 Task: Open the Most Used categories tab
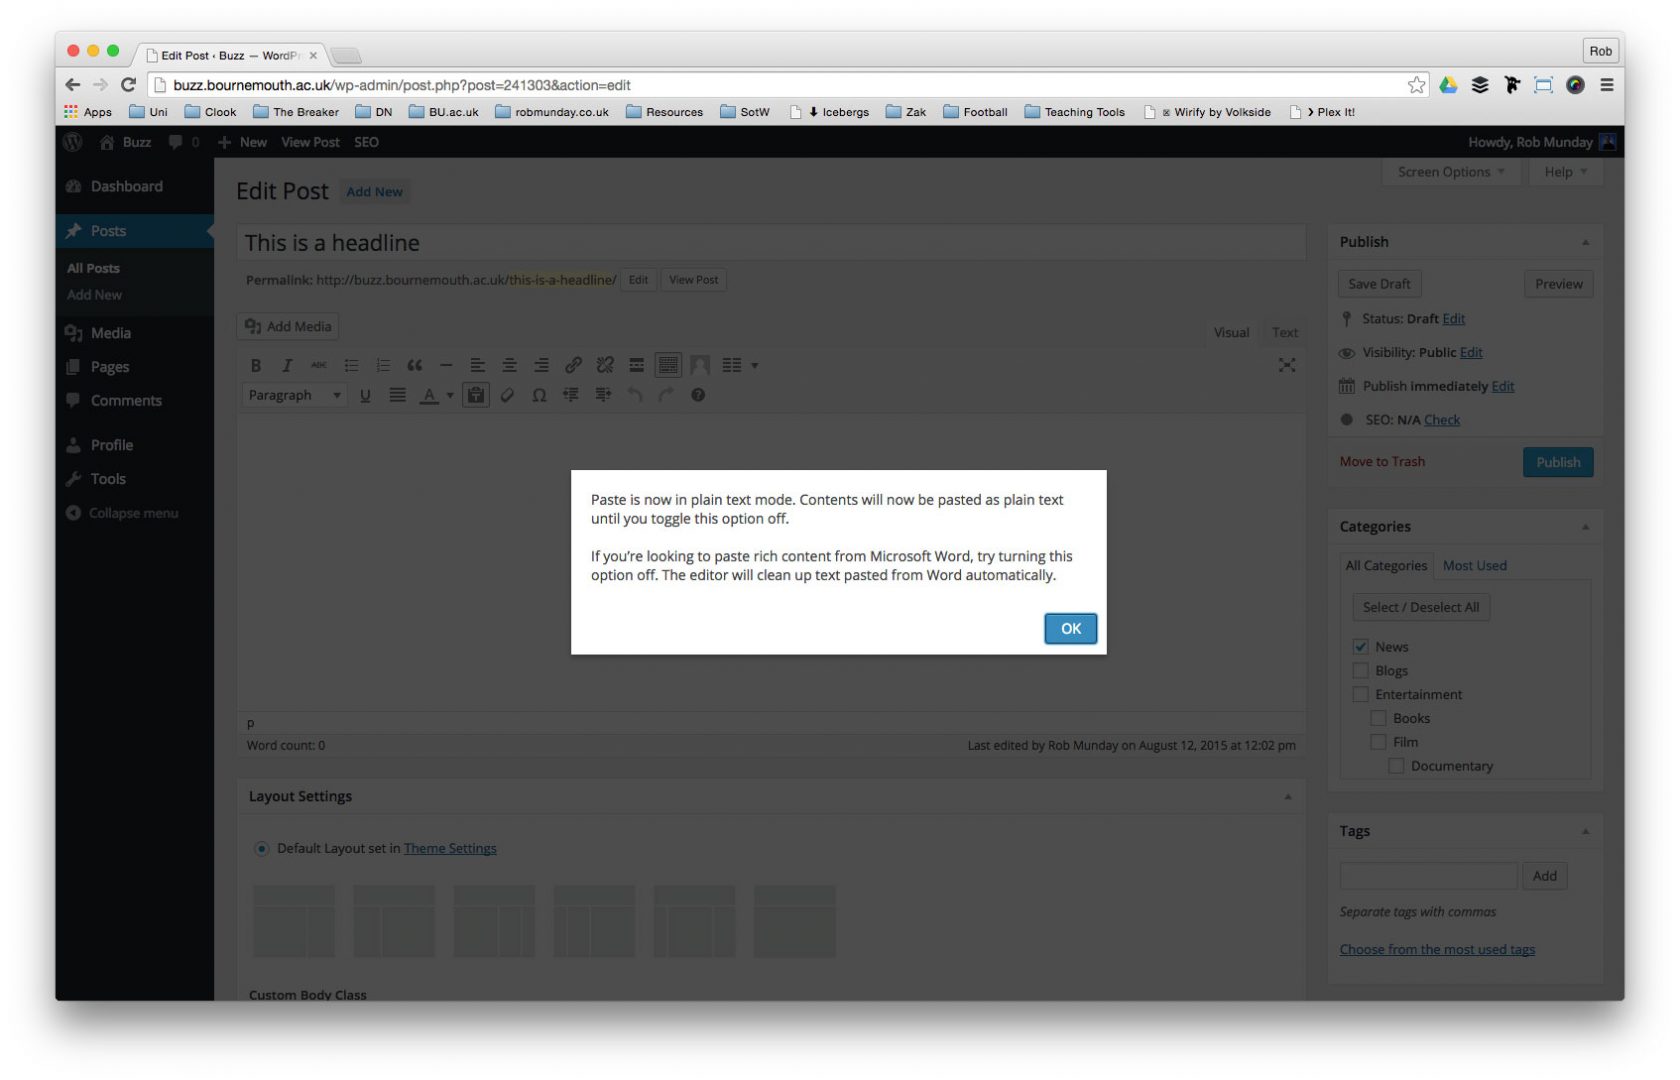pyautogui.click(x=1474, y=565)
